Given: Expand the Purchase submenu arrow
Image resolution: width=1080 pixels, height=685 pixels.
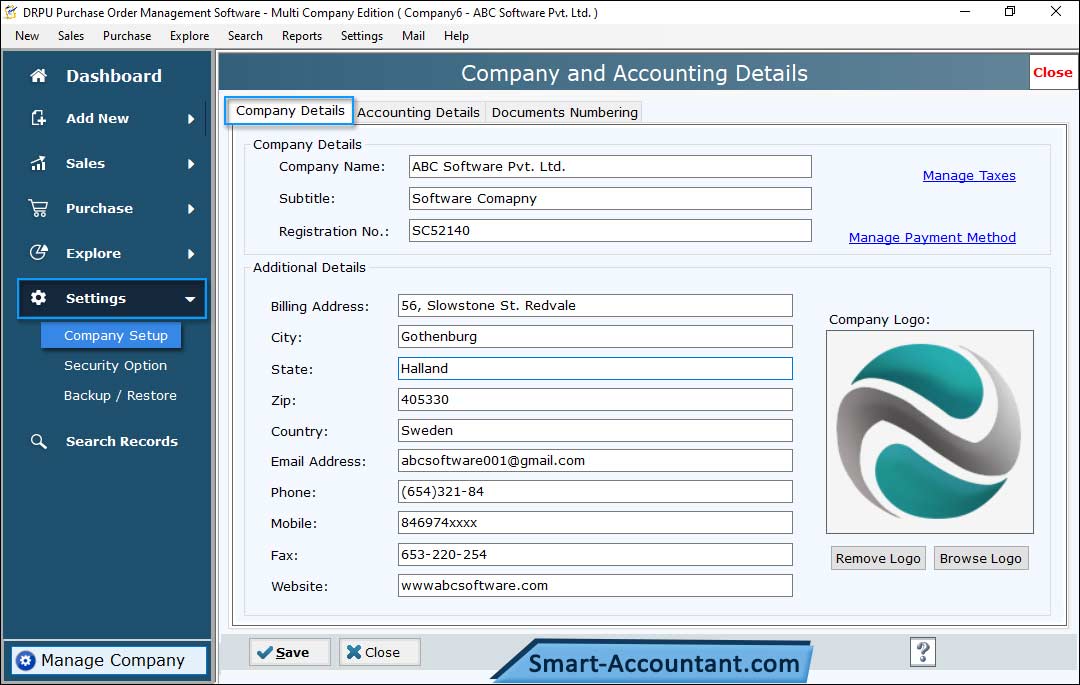Looking at the screenshot, I should 191,209.
